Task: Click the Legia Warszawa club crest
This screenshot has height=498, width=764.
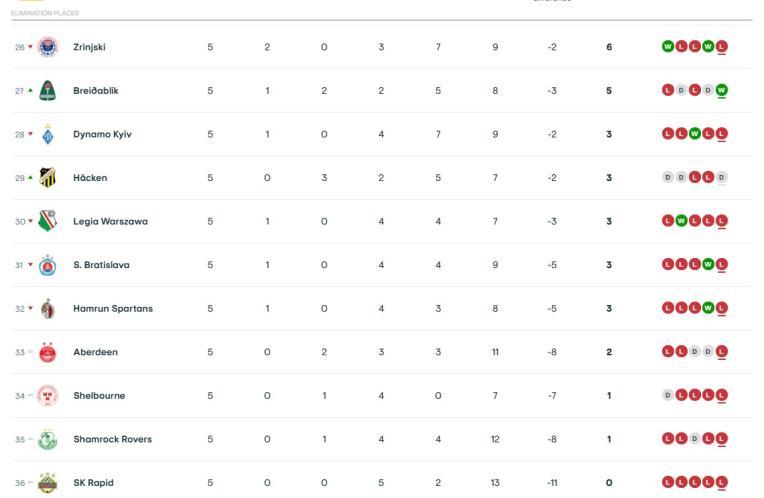Action: pos(48,221)
